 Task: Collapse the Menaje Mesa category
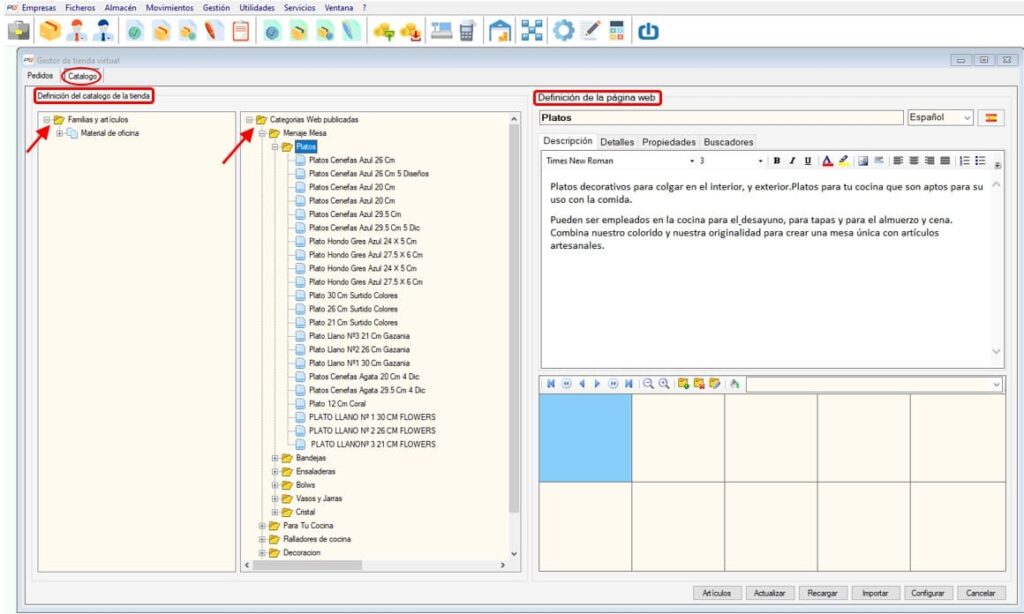(x=262, y=133)
